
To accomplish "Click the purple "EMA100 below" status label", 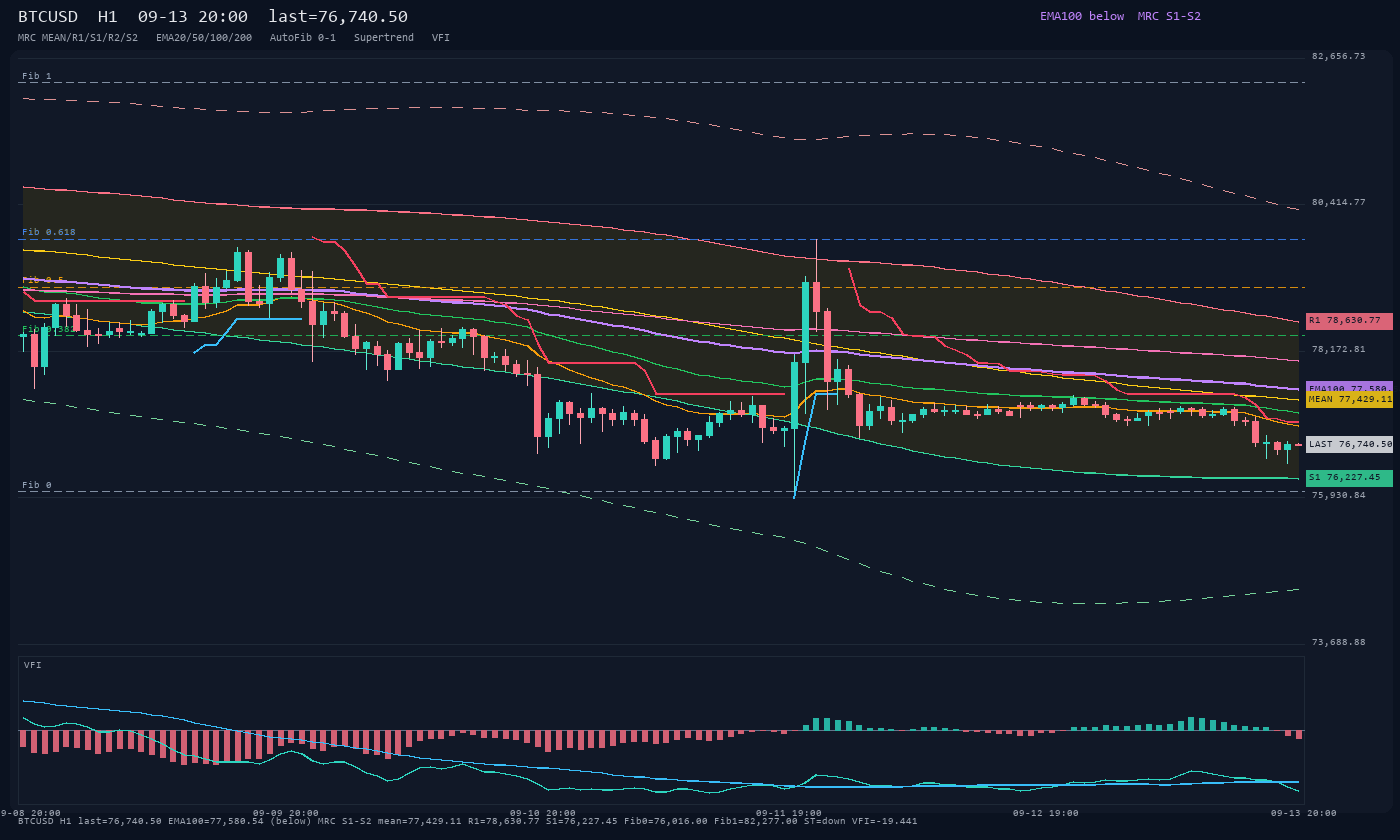I will [1082, 16].
